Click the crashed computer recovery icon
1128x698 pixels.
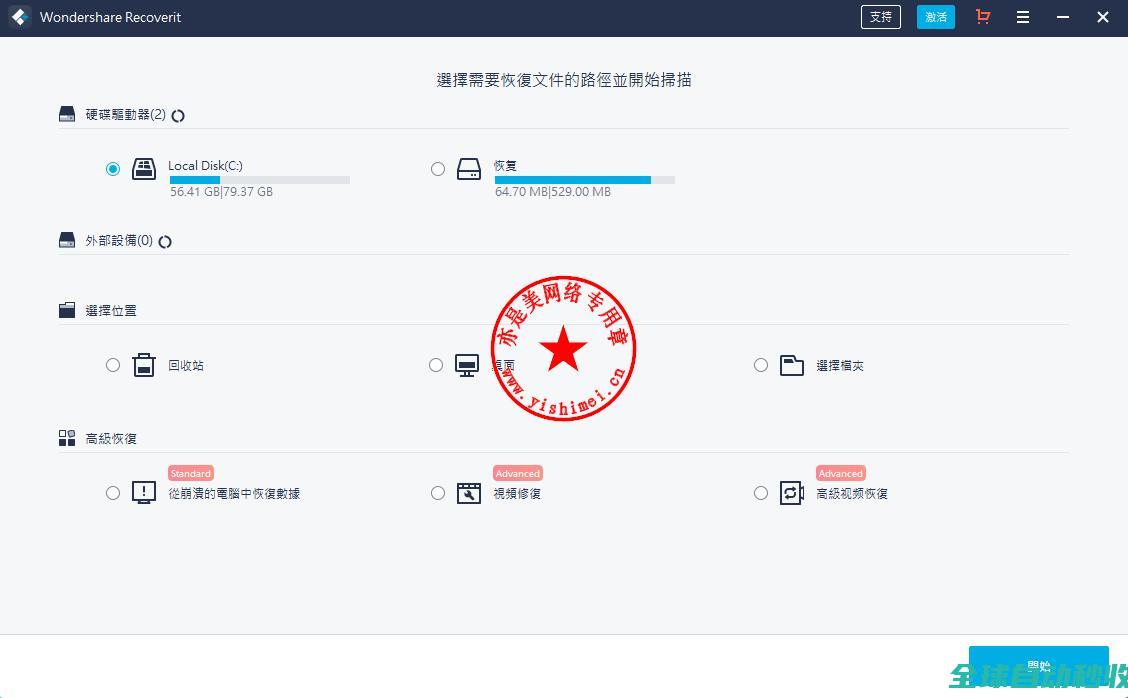(x=144, y=493)
